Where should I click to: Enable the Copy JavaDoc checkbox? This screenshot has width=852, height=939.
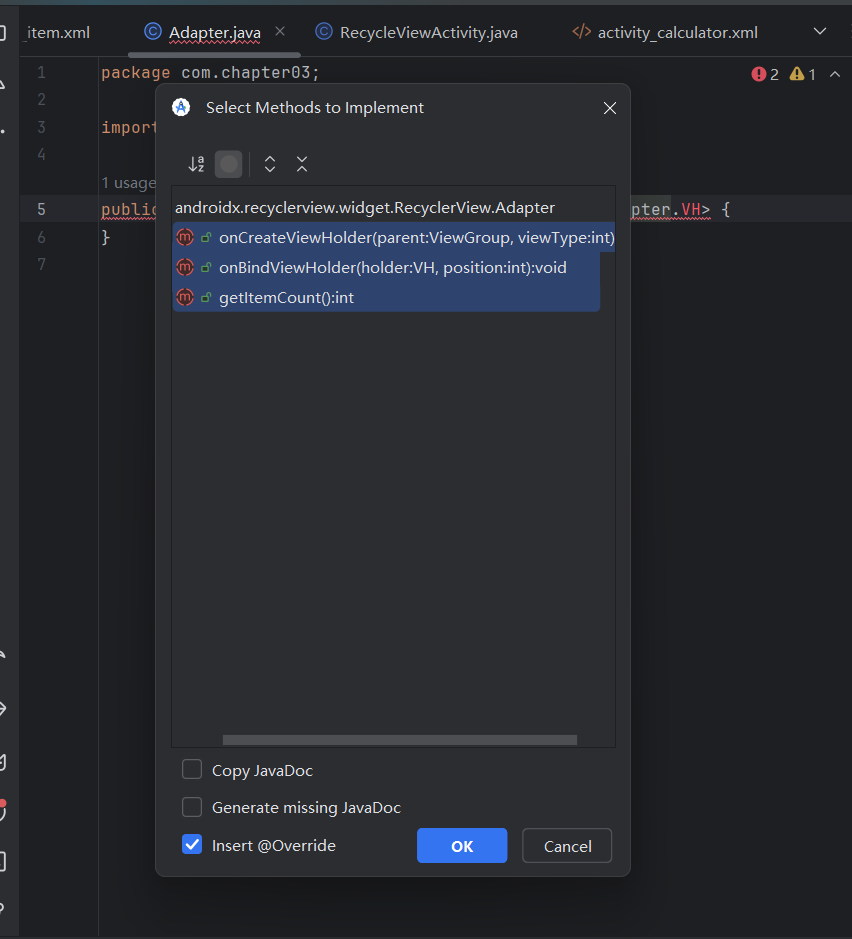click(x=192, y=769)
